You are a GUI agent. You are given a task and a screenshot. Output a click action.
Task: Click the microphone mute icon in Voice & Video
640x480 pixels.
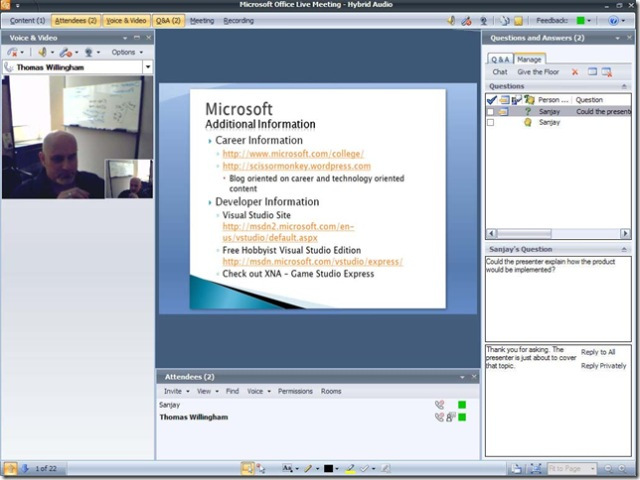(x=65, y=52)
